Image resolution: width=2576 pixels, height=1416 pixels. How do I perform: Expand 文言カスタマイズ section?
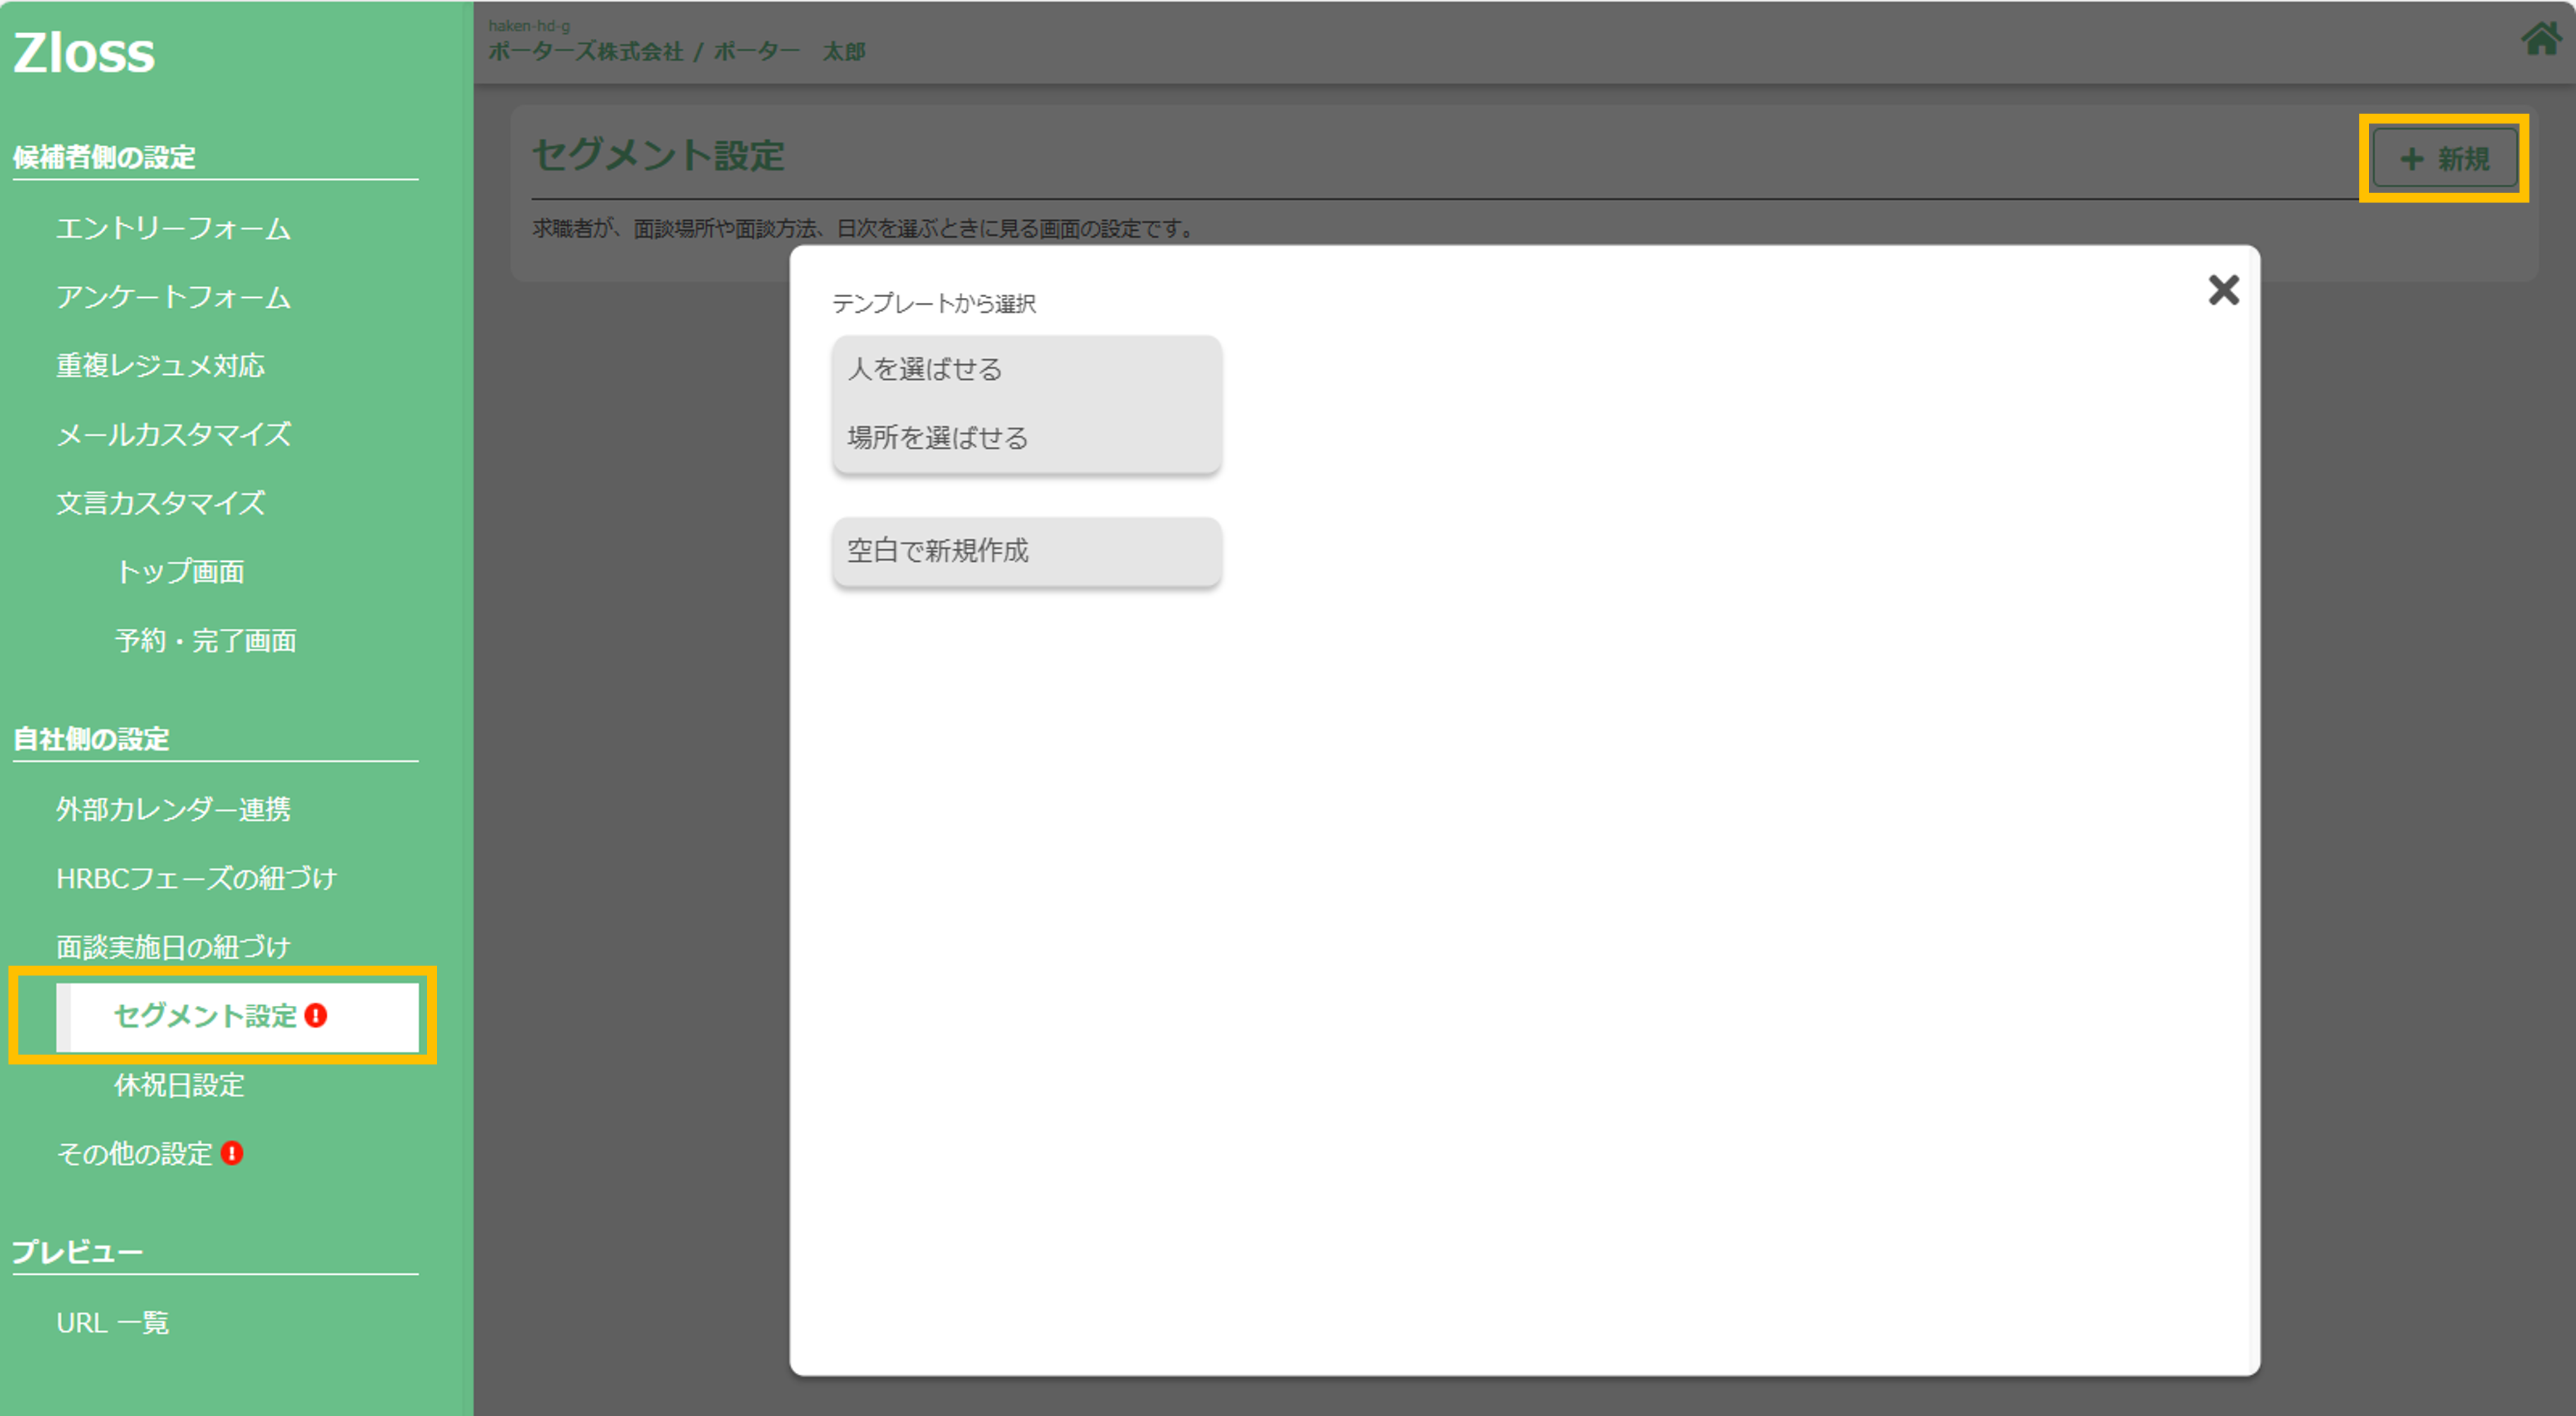tap(160, 503)
